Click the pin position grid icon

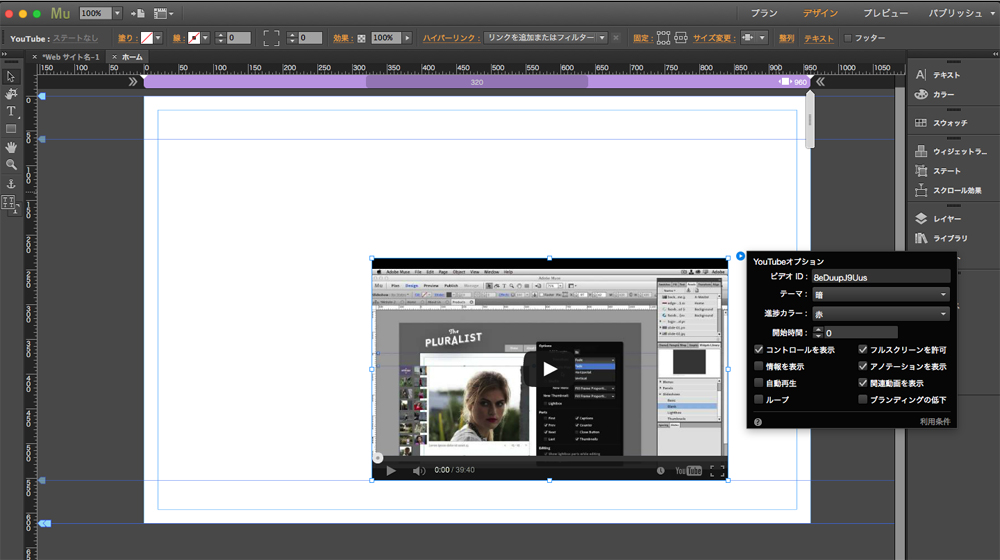(663, 38)
